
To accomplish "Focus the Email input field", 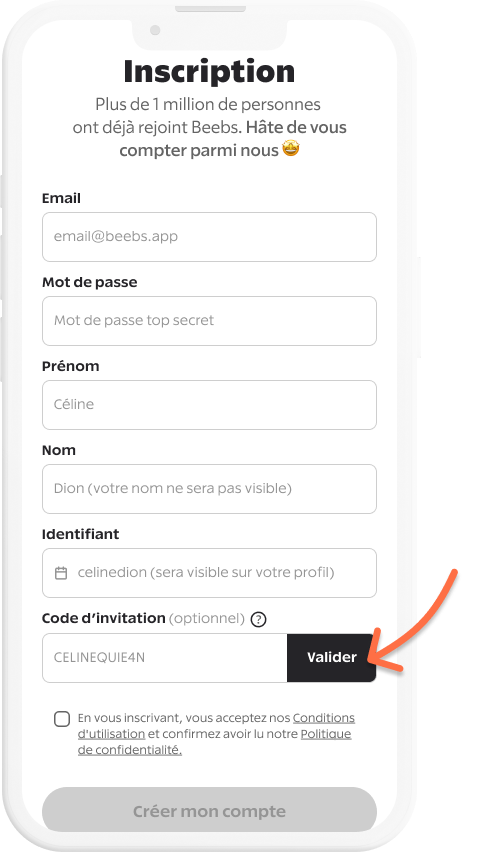I will [209, 237].
